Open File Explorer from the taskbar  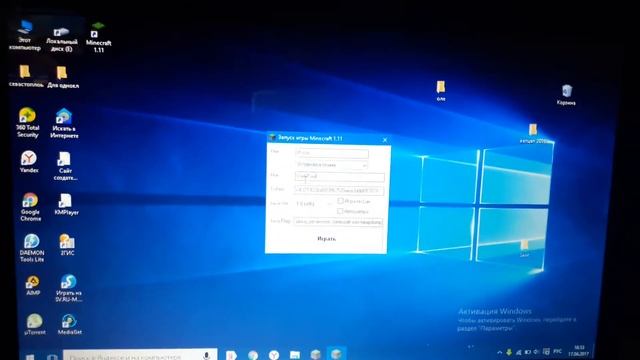(295, 354)
